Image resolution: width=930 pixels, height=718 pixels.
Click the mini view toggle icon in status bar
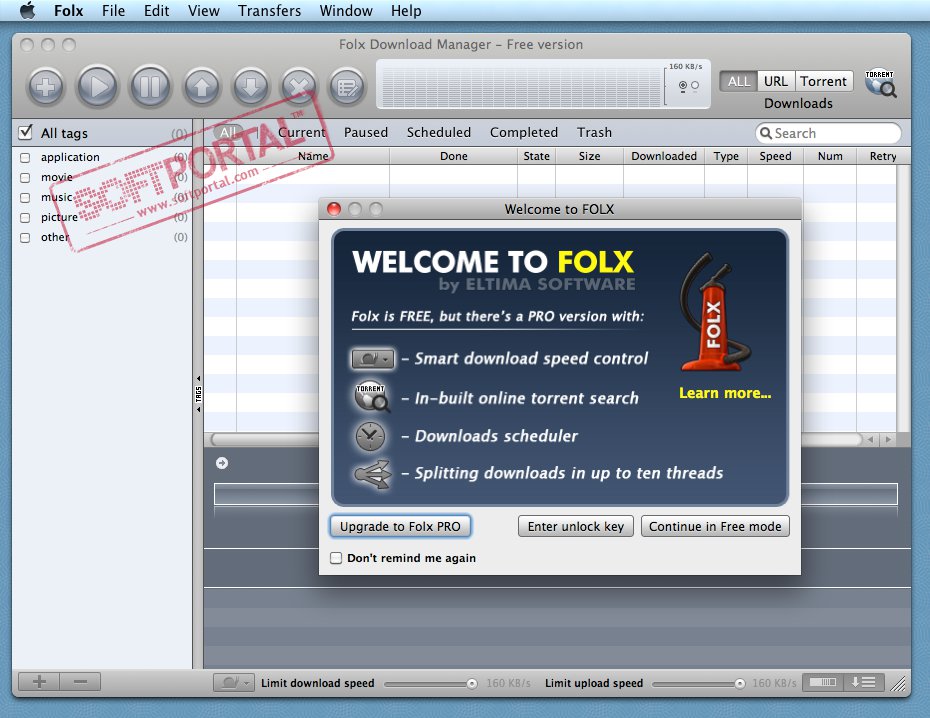click(x=823, y=682)
